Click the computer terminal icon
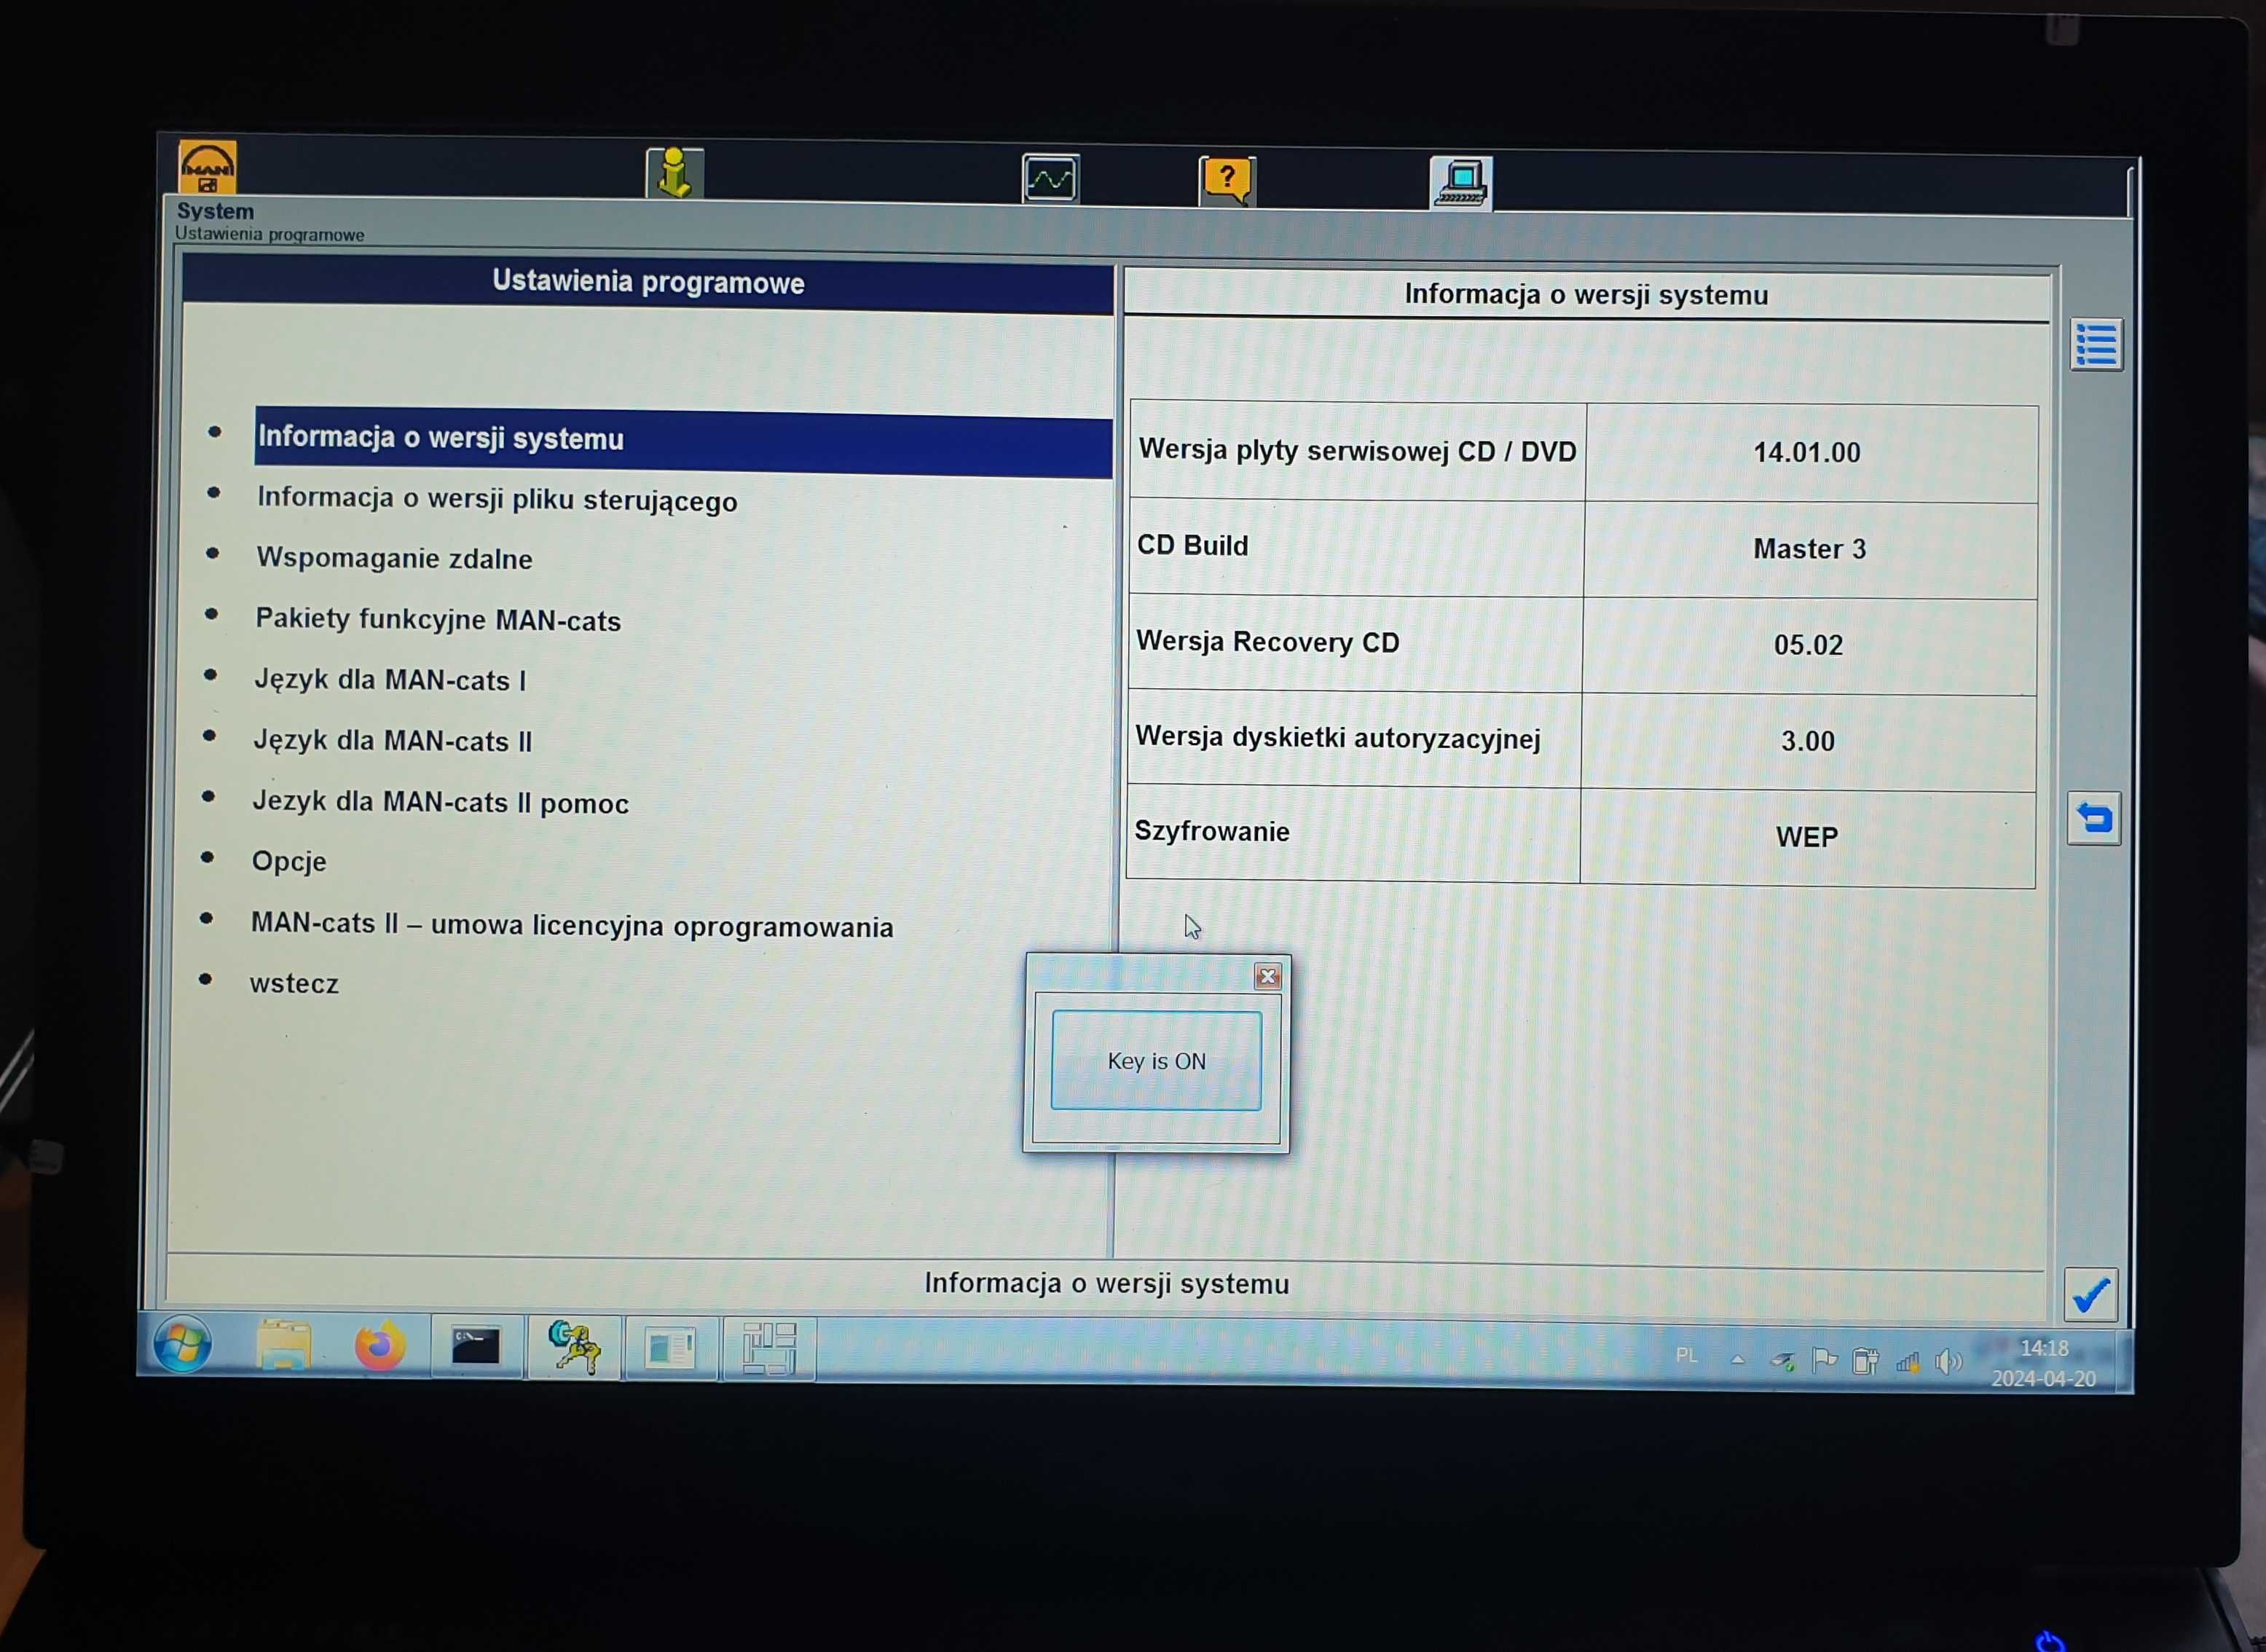This screenshot has height=1652, width=2266. coord(1461,183)
